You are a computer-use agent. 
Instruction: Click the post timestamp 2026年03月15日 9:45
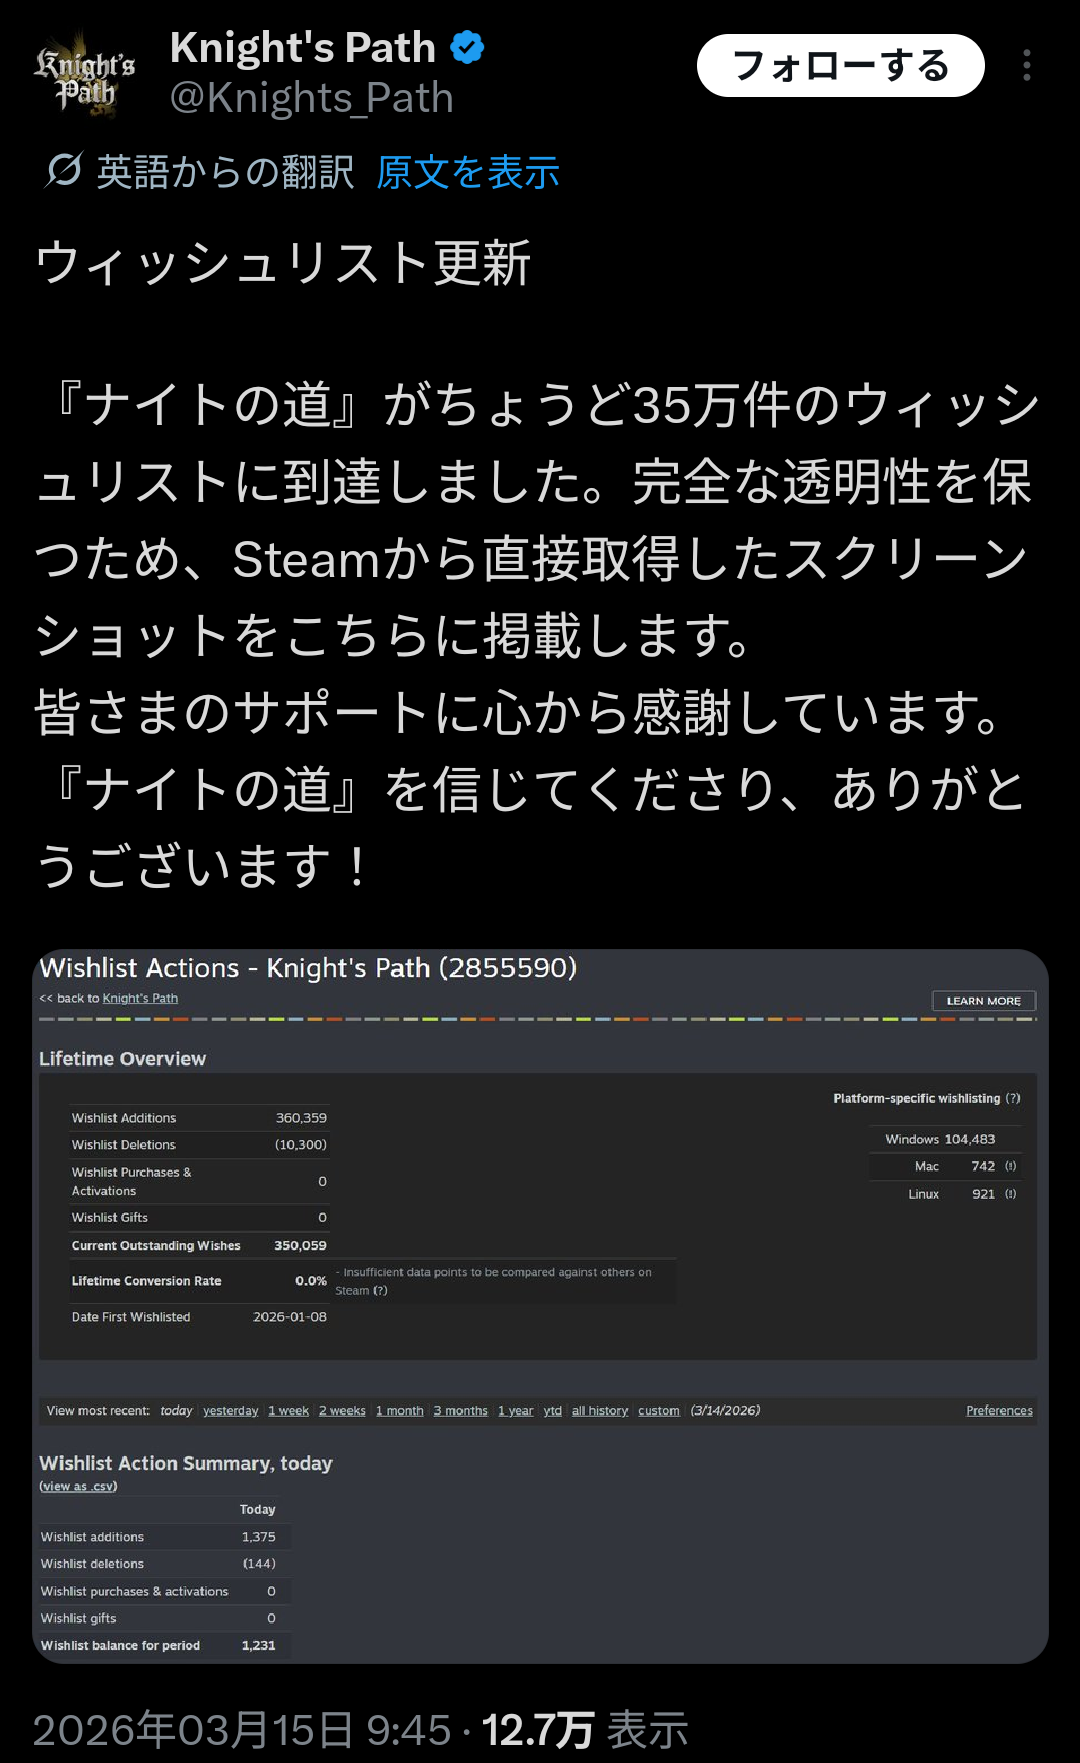coord(242,1730)
